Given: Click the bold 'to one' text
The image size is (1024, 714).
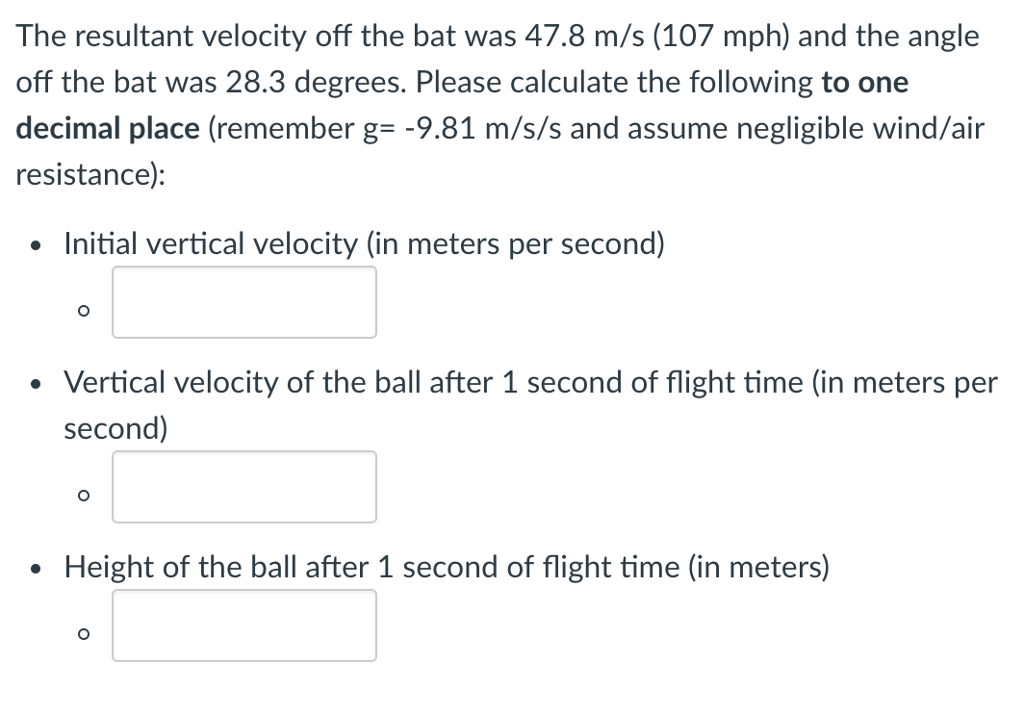Looking at the screenshot, I should tap(865, 83).
